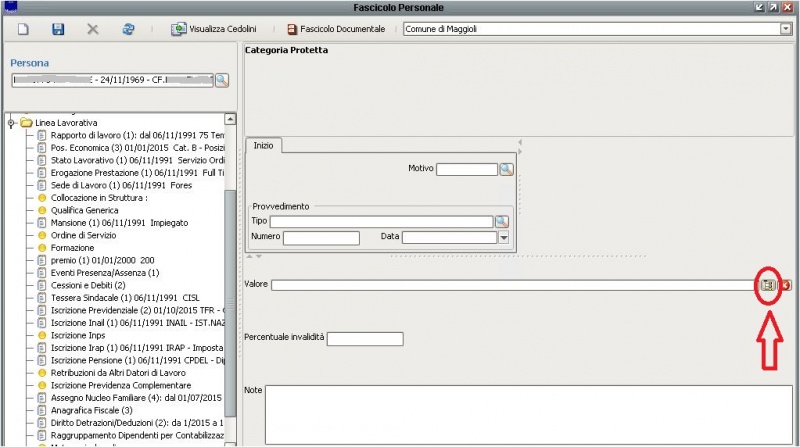Open the Provvedimento Tipo lookup magnifier
The height and width of the screenshot is (447, 800).
[x=502, y=221]
